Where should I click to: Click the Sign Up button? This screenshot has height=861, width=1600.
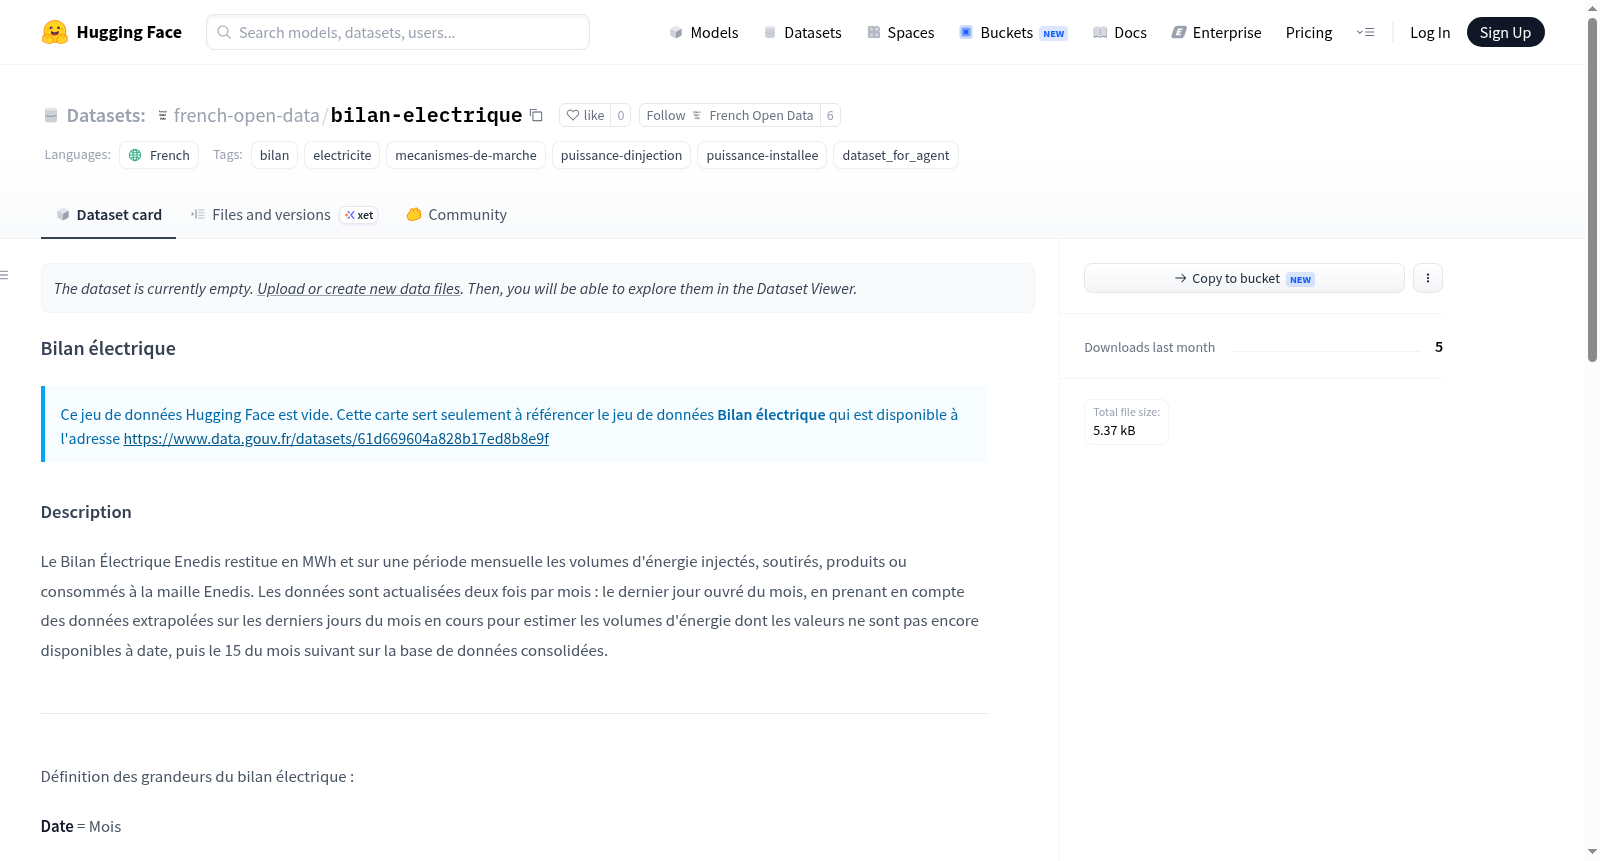1505,32
